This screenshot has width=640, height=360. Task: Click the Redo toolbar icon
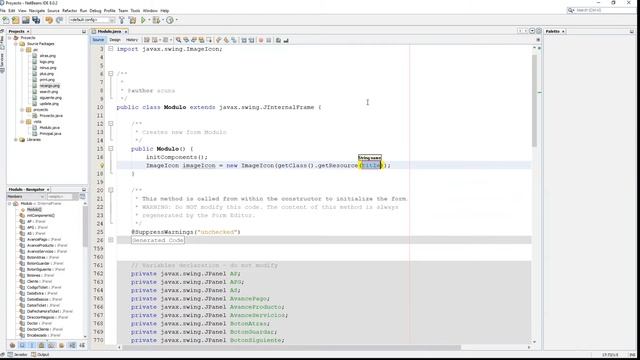[x=59, y=20]
